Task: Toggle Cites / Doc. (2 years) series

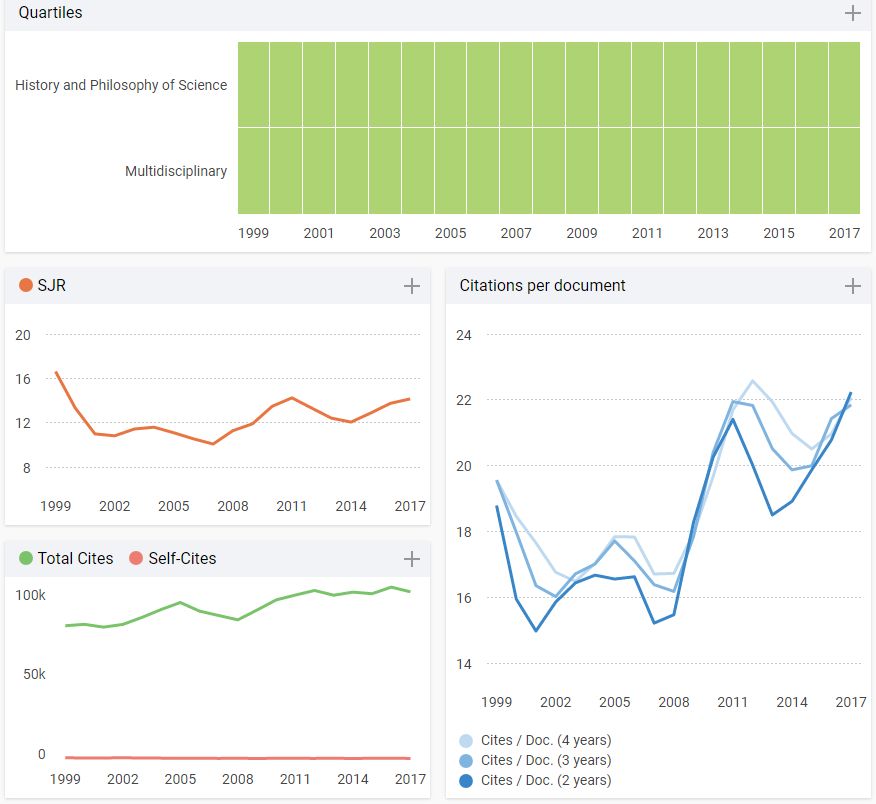Action: point(466,781)
